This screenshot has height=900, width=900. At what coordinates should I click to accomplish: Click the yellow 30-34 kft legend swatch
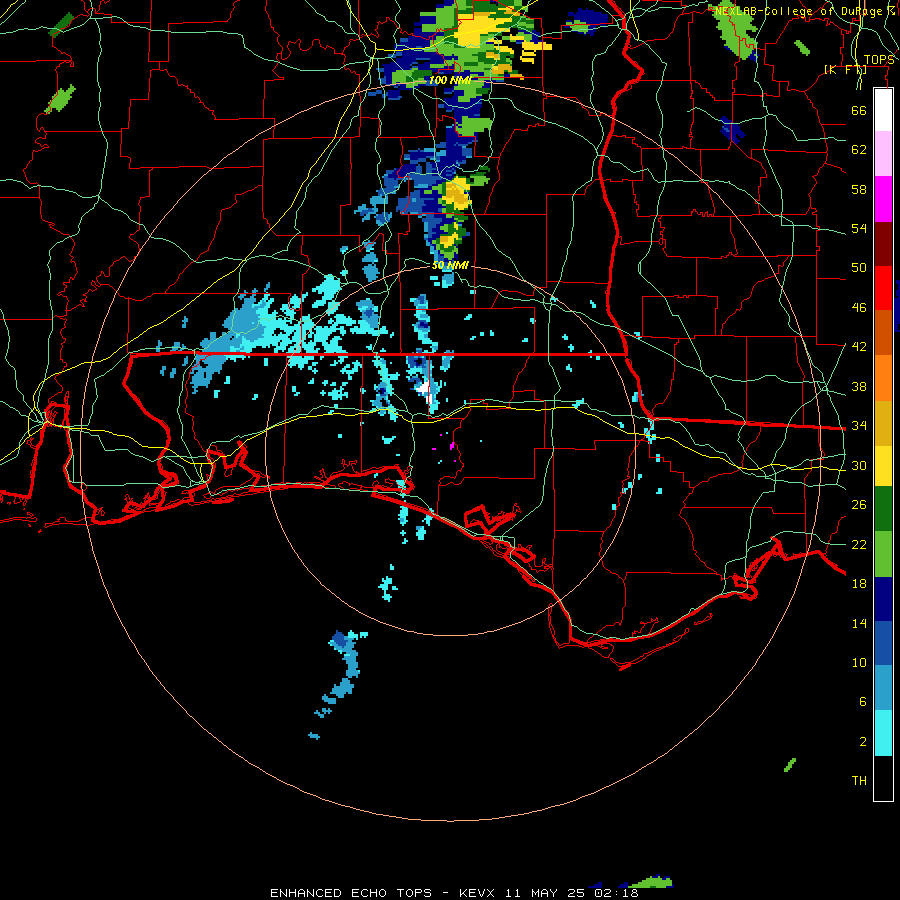point(883,466)
